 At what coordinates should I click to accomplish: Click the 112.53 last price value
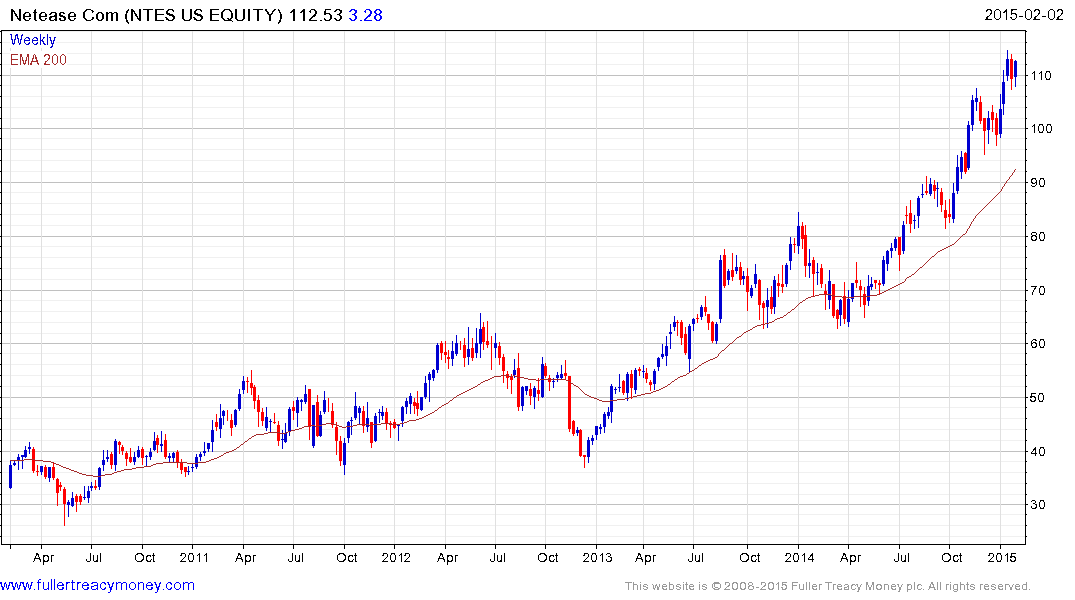coord(315,15)
